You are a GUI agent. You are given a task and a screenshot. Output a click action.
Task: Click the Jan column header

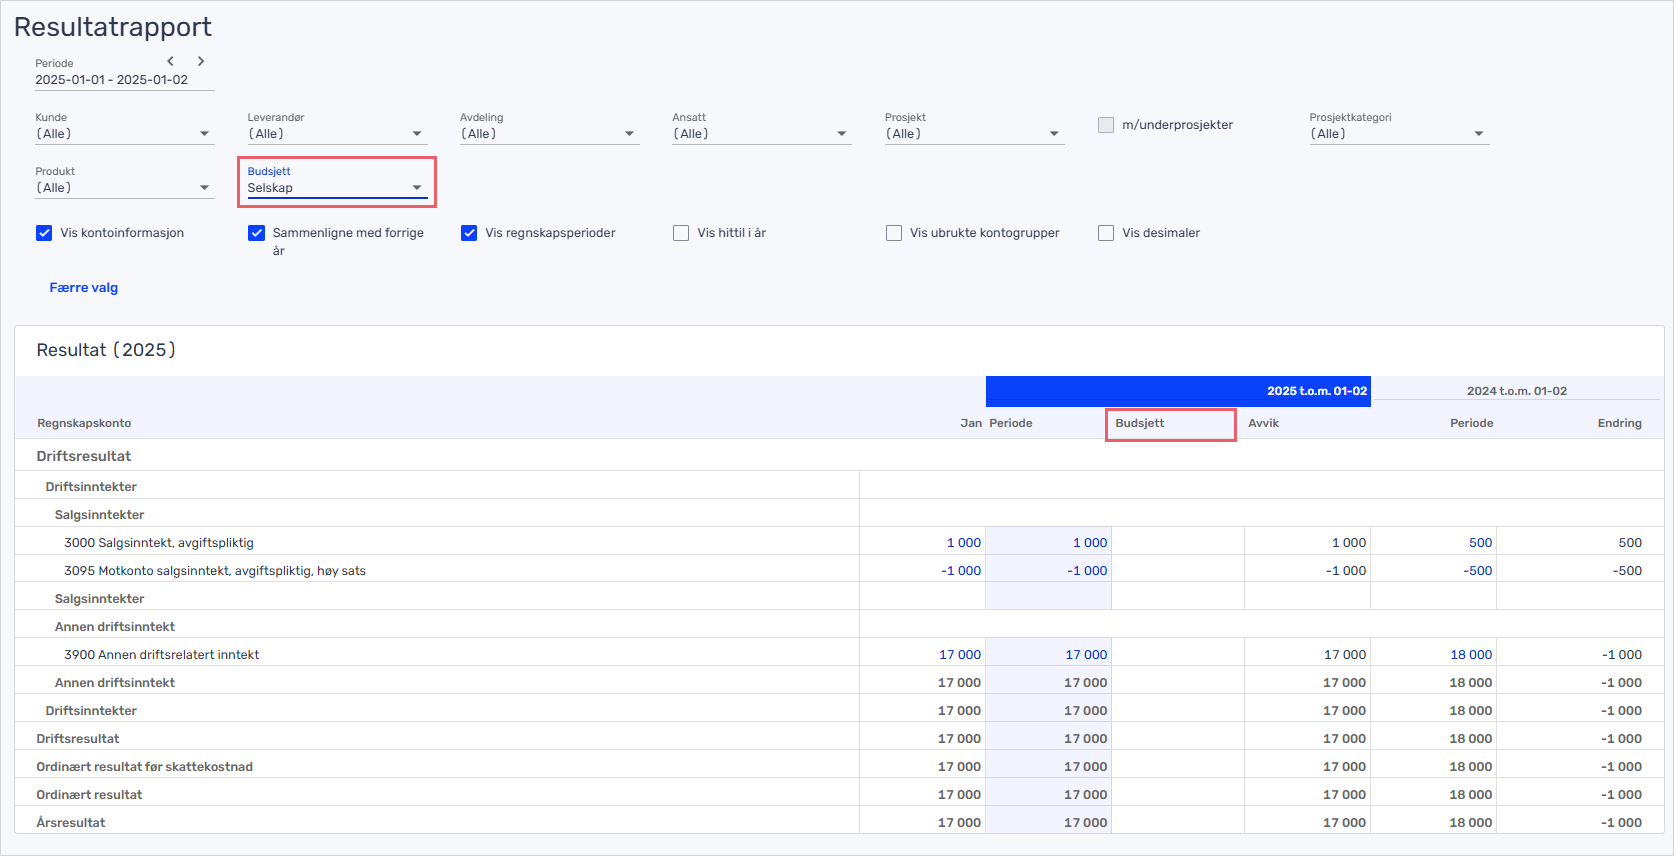pyautogui.click(x=971, y=423)
